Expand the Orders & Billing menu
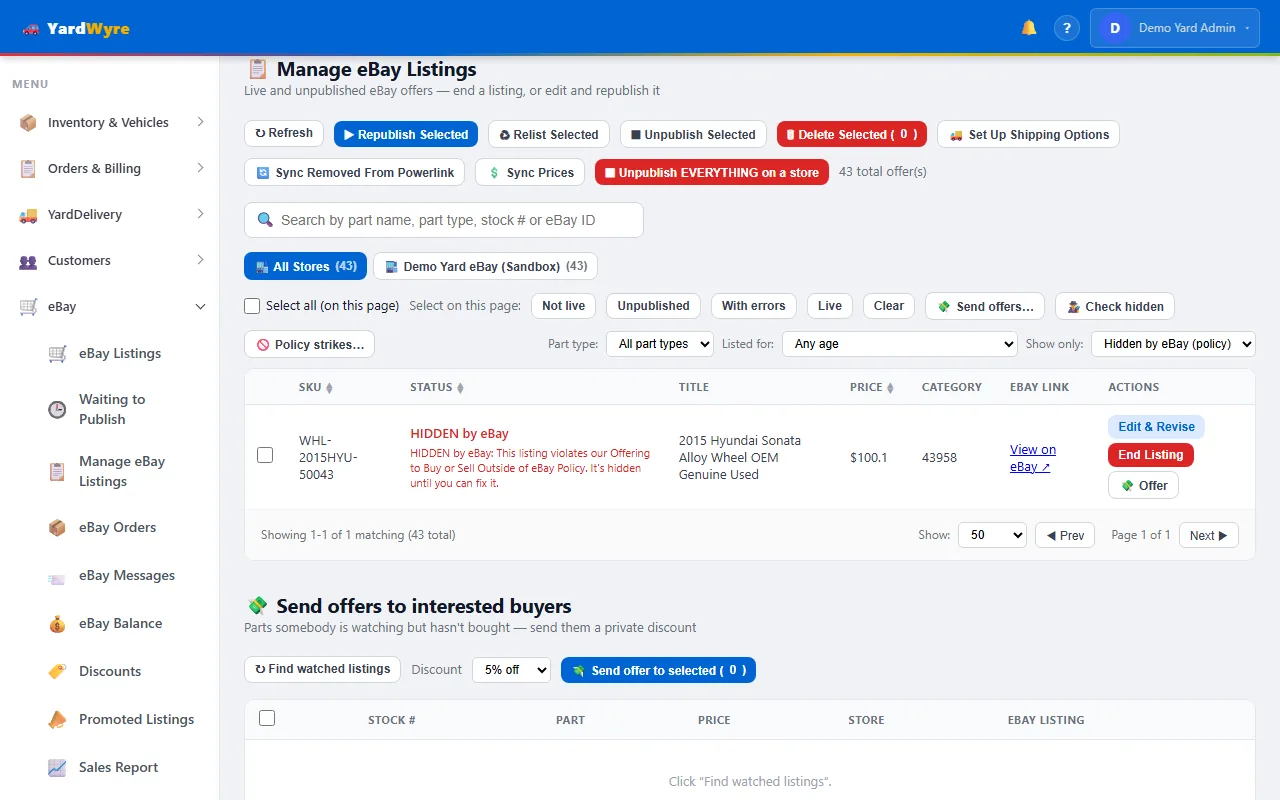The width and height of the screenshot is (1280, 800). tap(200, 168)
